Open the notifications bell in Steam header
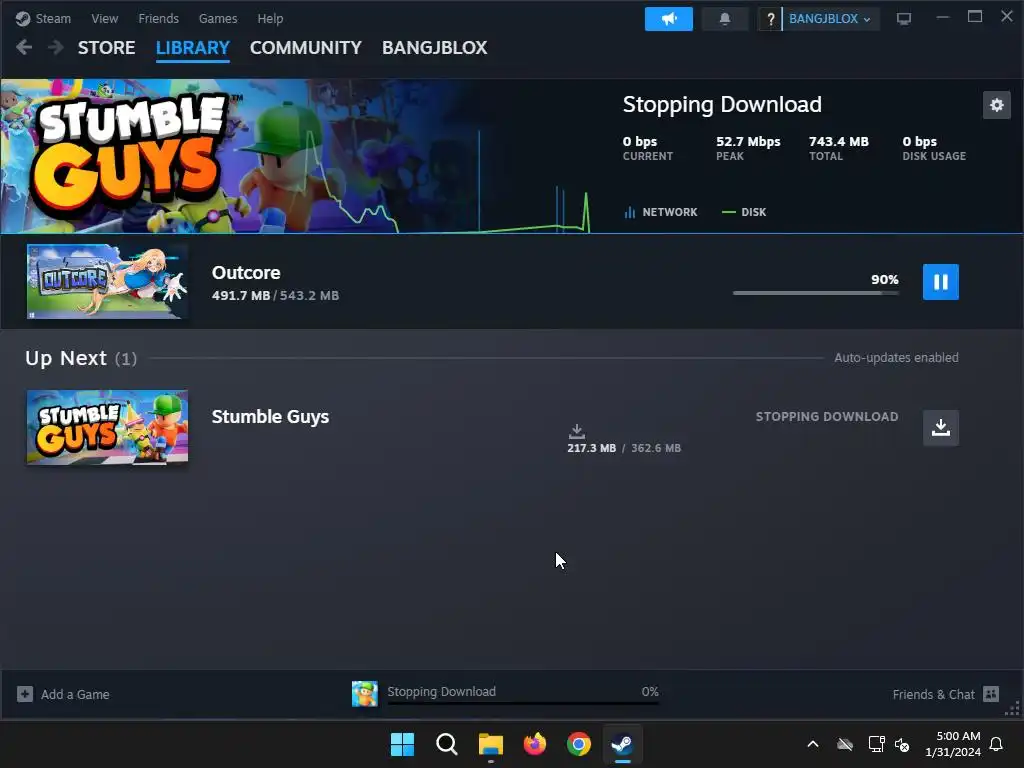1024x768 pixels. click(725, 18)
